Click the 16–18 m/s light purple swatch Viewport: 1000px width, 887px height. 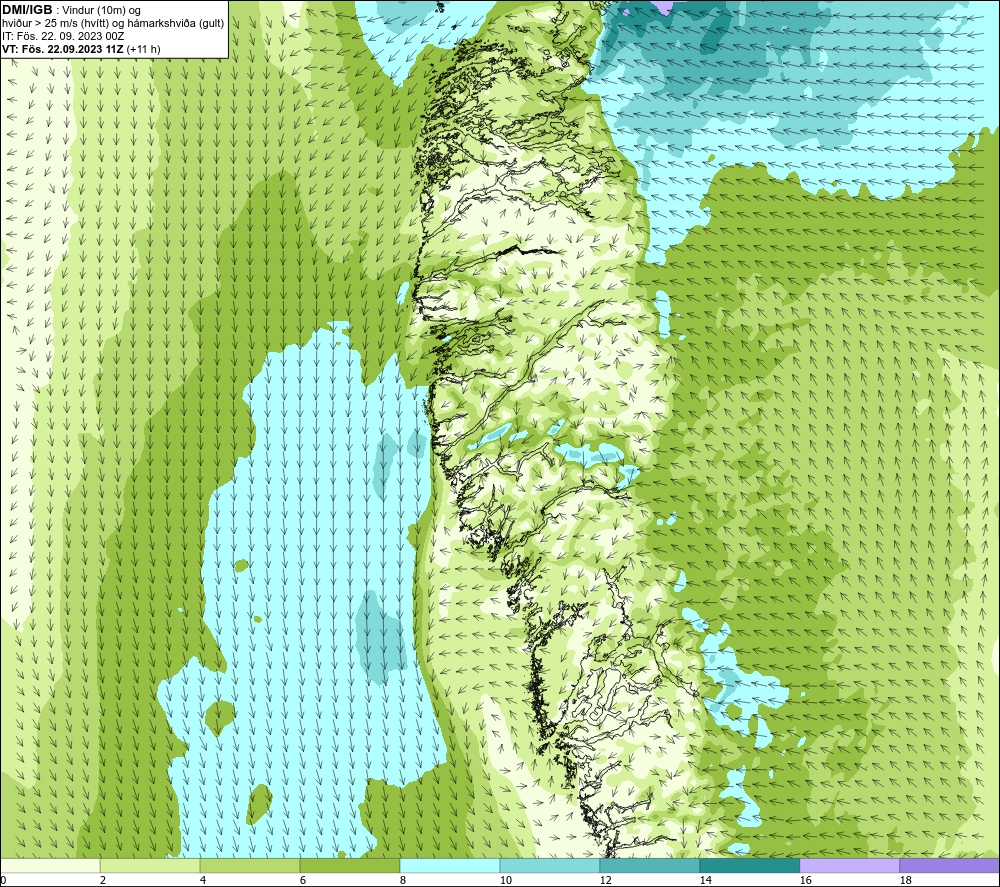849,865
